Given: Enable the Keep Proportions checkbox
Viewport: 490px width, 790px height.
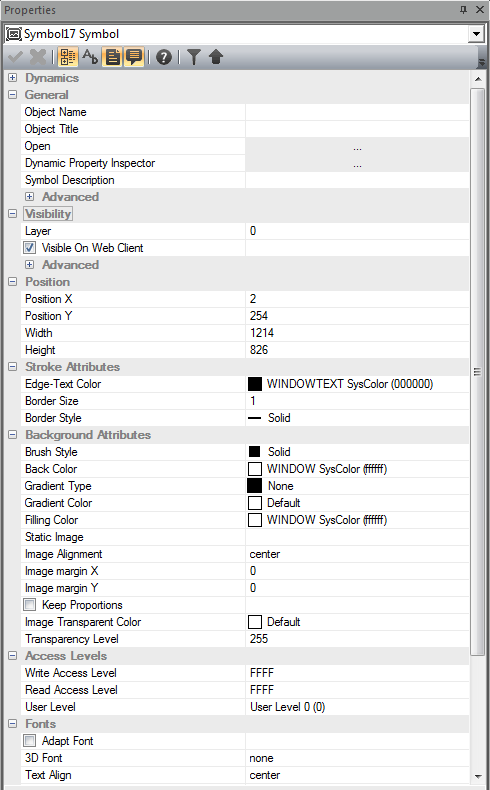Looking at the screenshot, I should coord(30,605).
